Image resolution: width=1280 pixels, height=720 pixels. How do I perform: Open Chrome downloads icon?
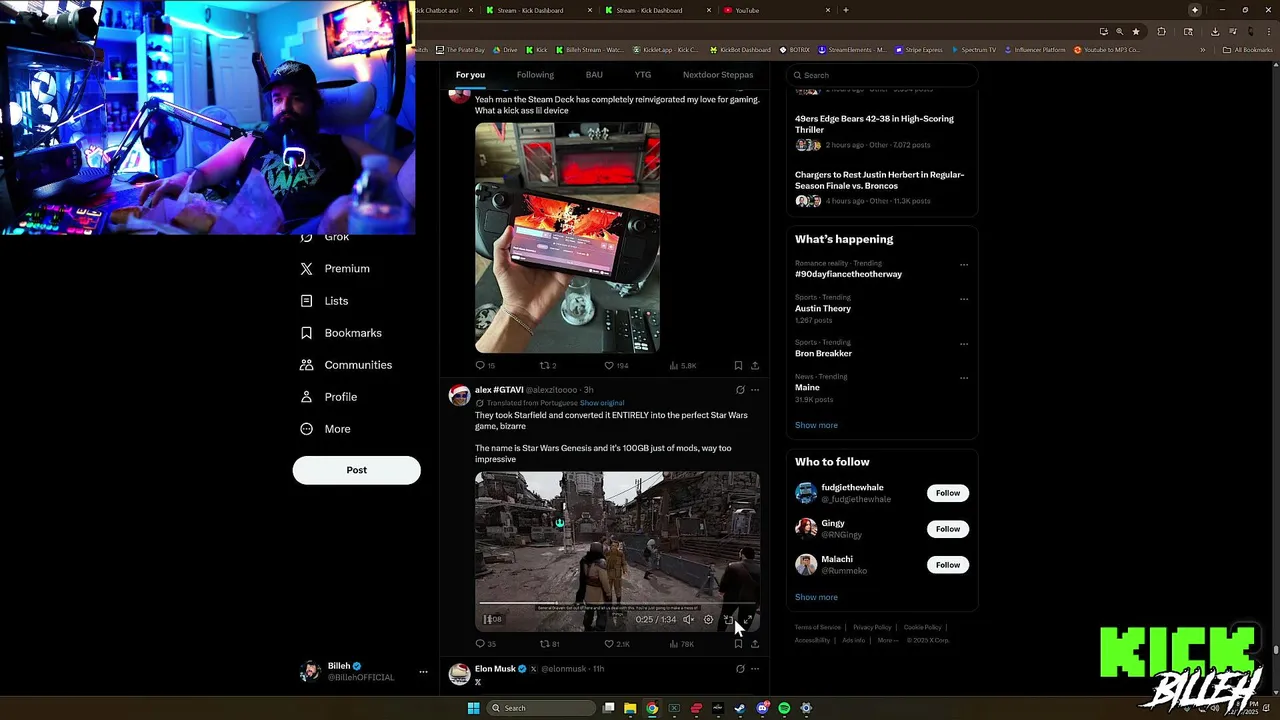(x=1214, y=31)
